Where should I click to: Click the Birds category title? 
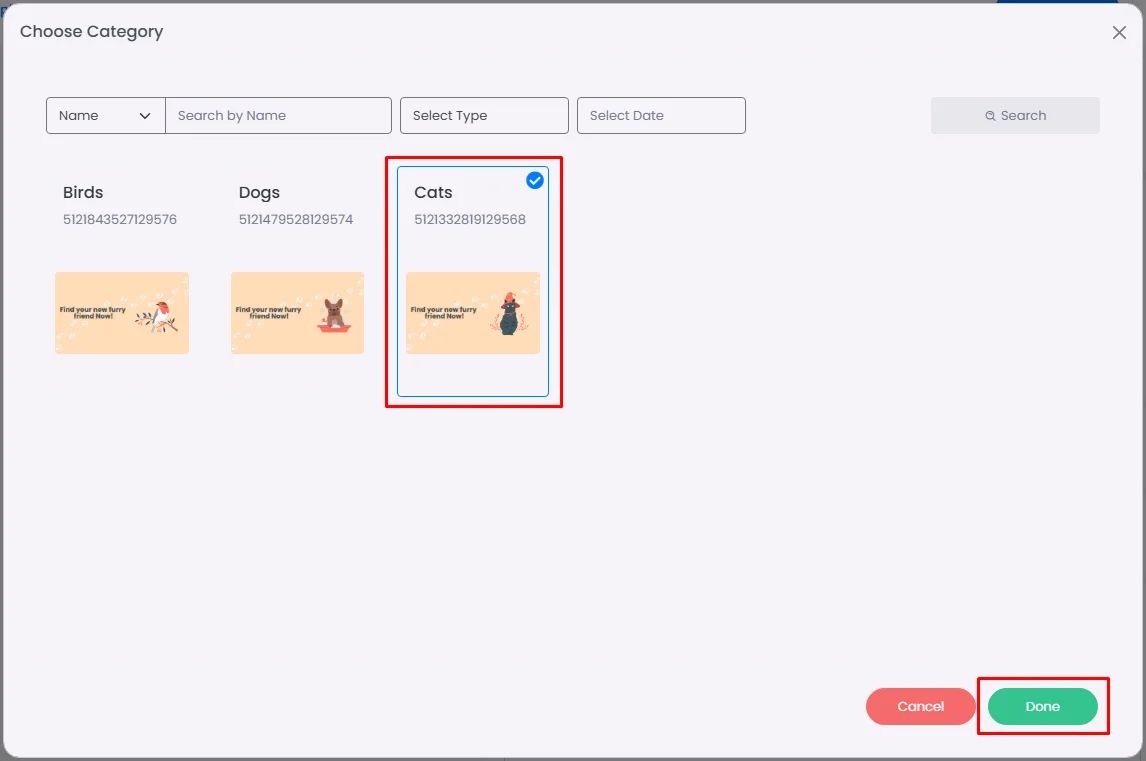click(x=83, y=192)
